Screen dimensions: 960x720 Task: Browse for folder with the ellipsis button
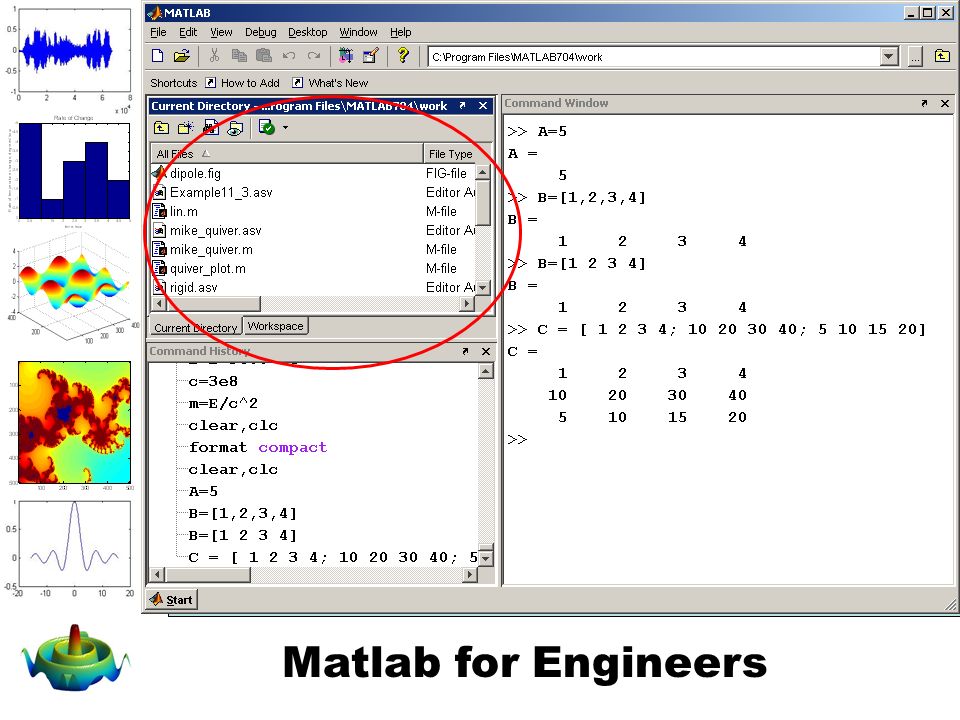[915, 57]
